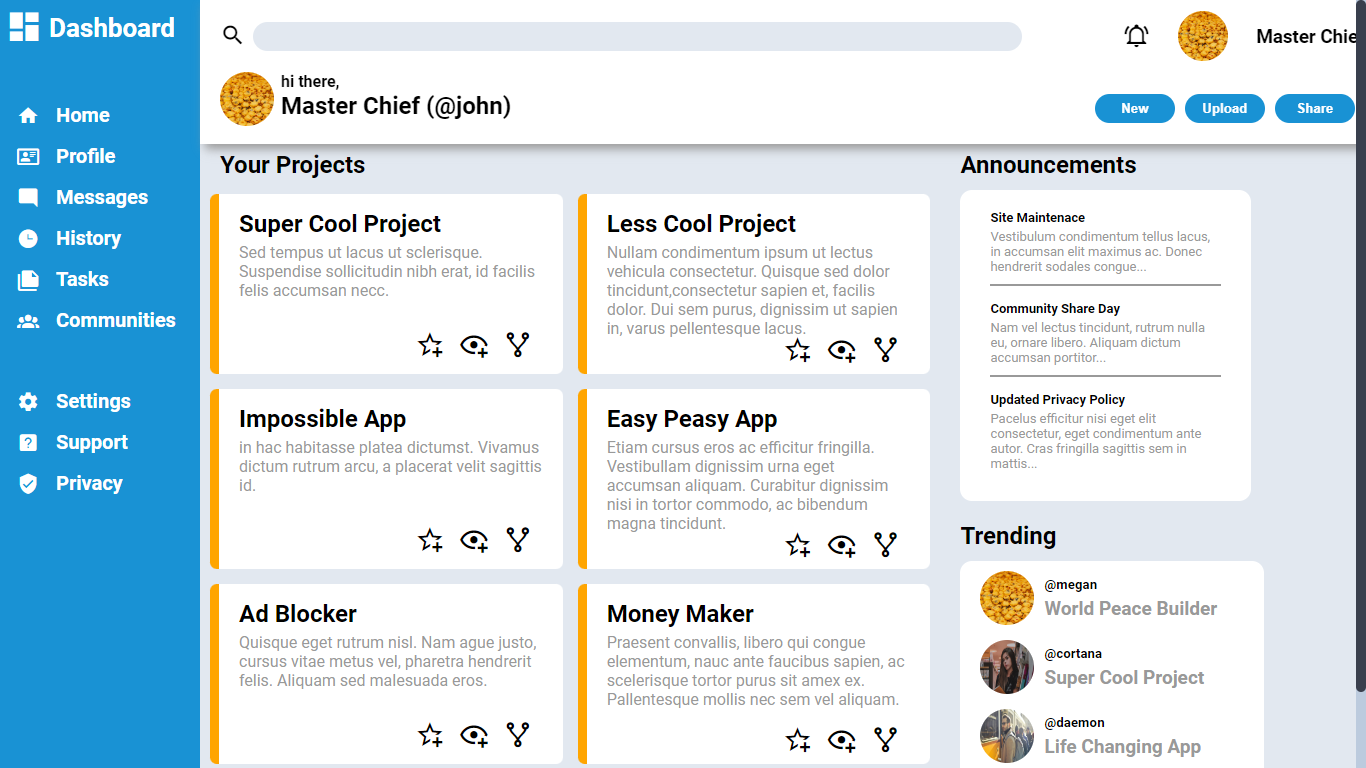Open @cortana's trending Super Cool Project
This screenshot has height=768, width=1366.
click(x=1124, y=677)
